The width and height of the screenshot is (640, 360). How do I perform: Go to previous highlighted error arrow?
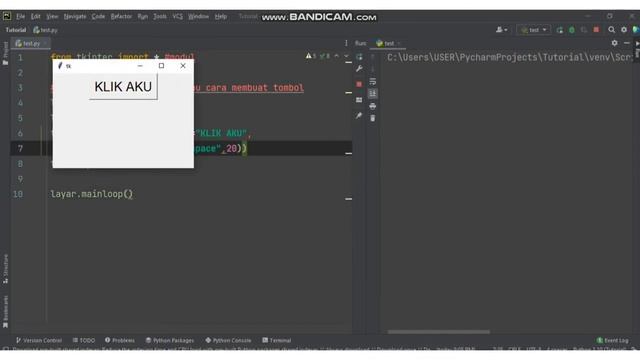[x=337, y=56]
